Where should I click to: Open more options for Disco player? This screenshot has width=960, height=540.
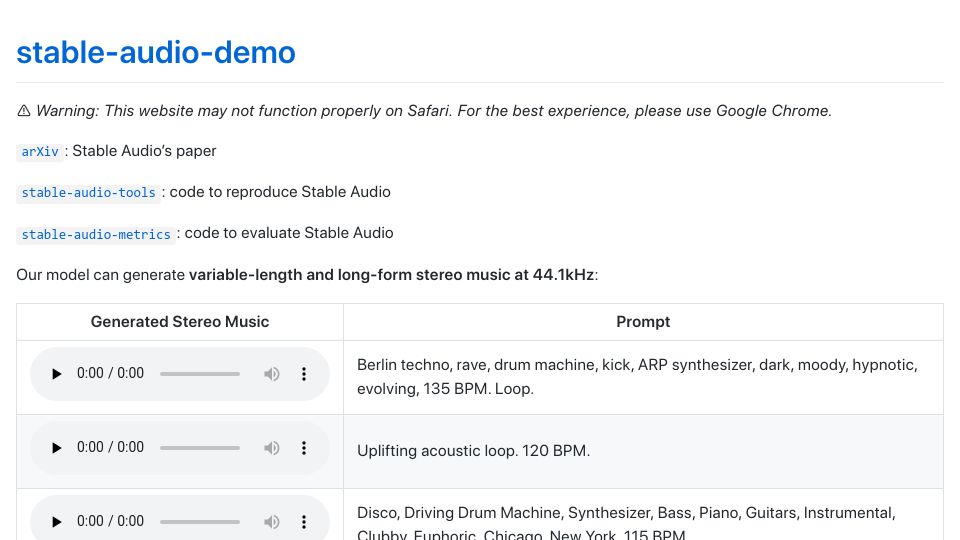pos(304,522)
